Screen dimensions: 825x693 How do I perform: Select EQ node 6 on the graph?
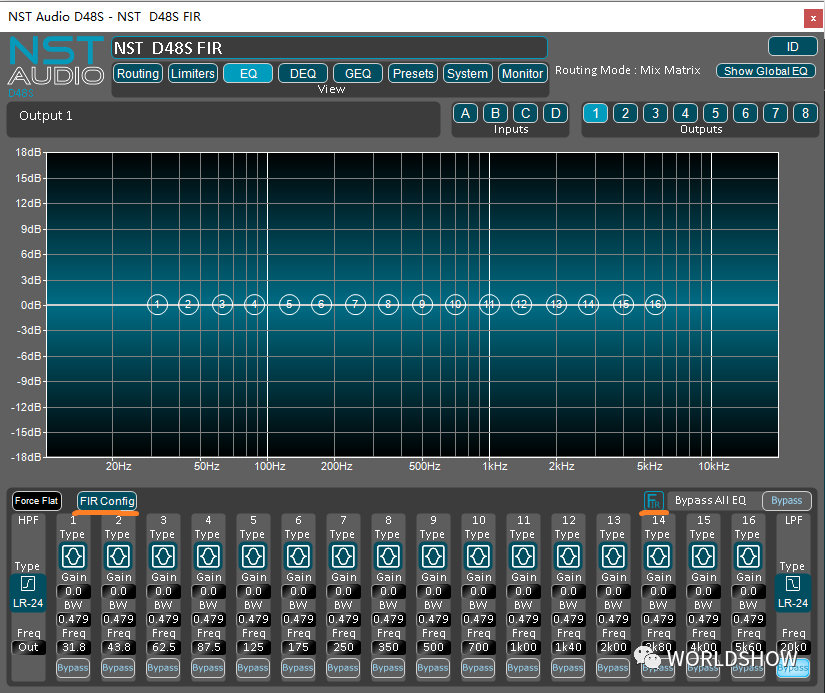[321, 304]
